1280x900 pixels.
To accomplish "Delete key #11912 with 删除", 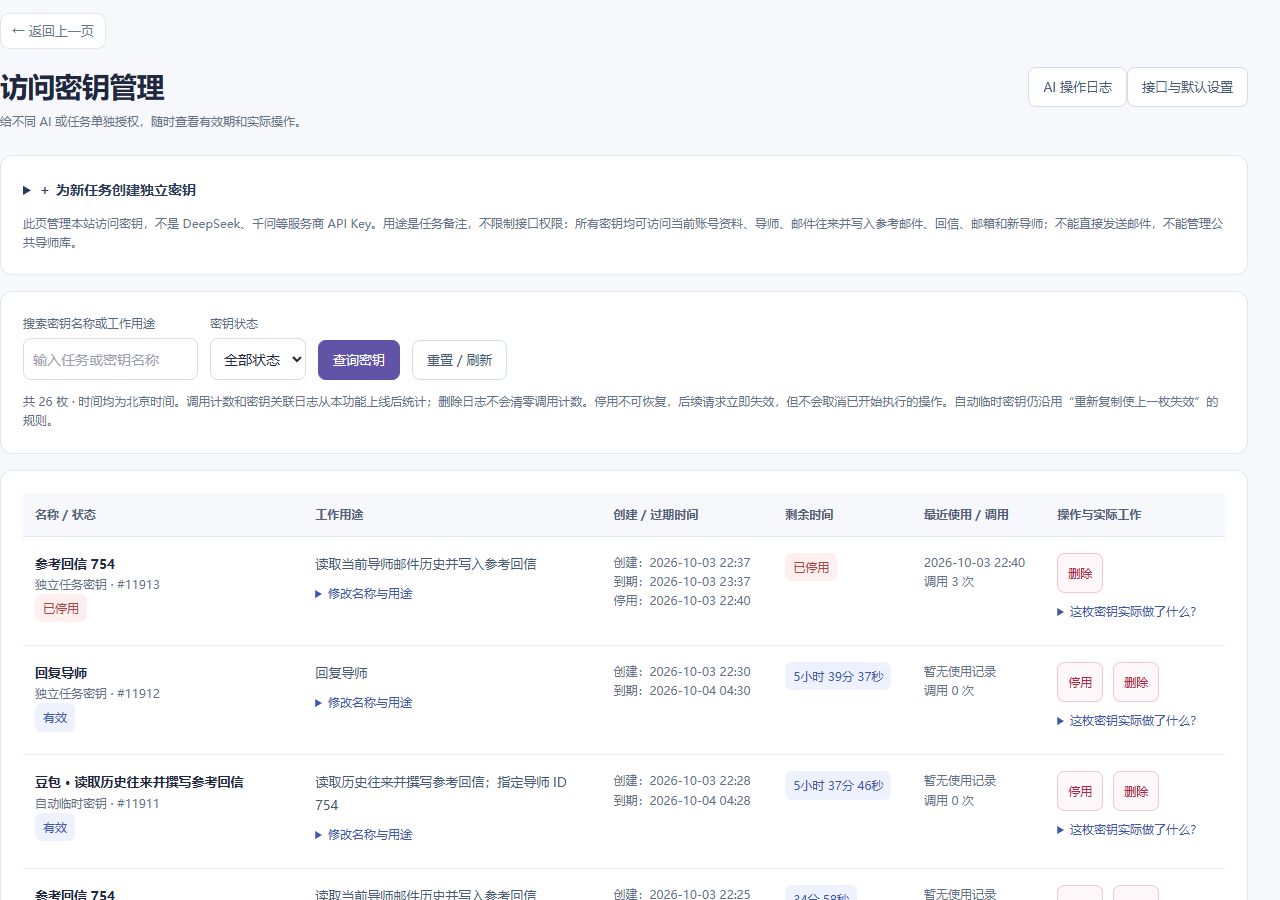I will coord(1136,682).
